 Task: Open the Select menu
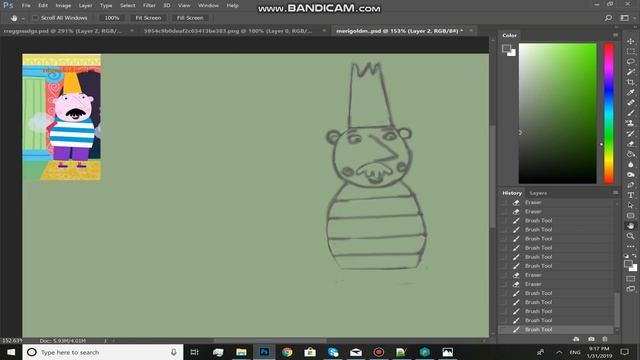pos(127,5)
